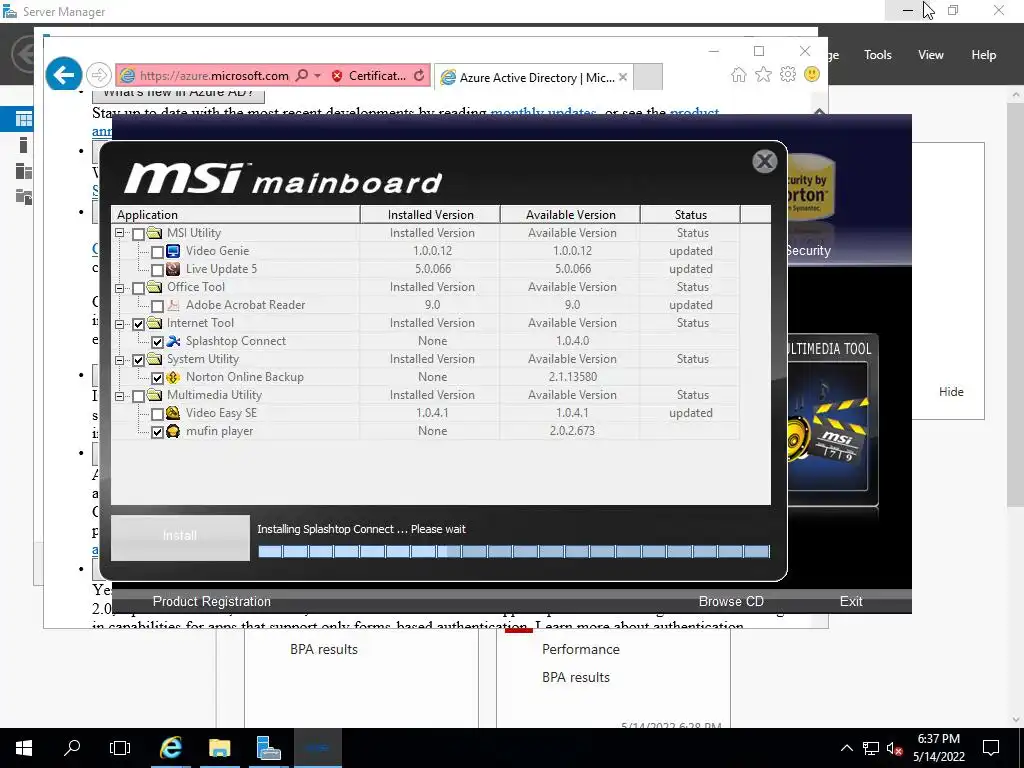Collapse the Multimedia Utility tree group
The width and height of the screenshot is (1024, 768).
click(x=120, y=396)
